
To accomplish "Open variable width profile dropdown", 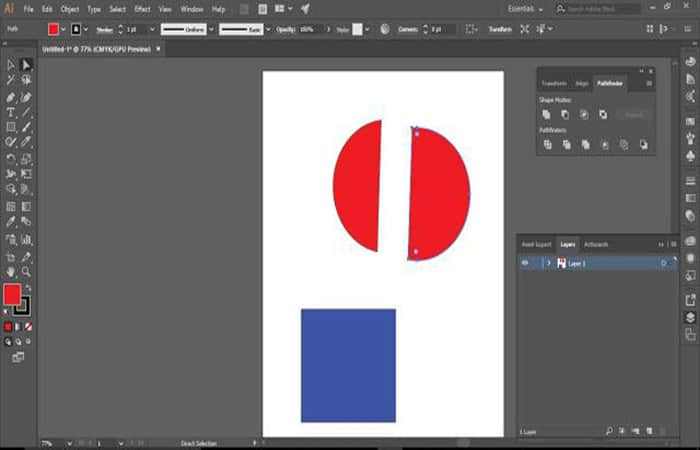I will (211, 29).
